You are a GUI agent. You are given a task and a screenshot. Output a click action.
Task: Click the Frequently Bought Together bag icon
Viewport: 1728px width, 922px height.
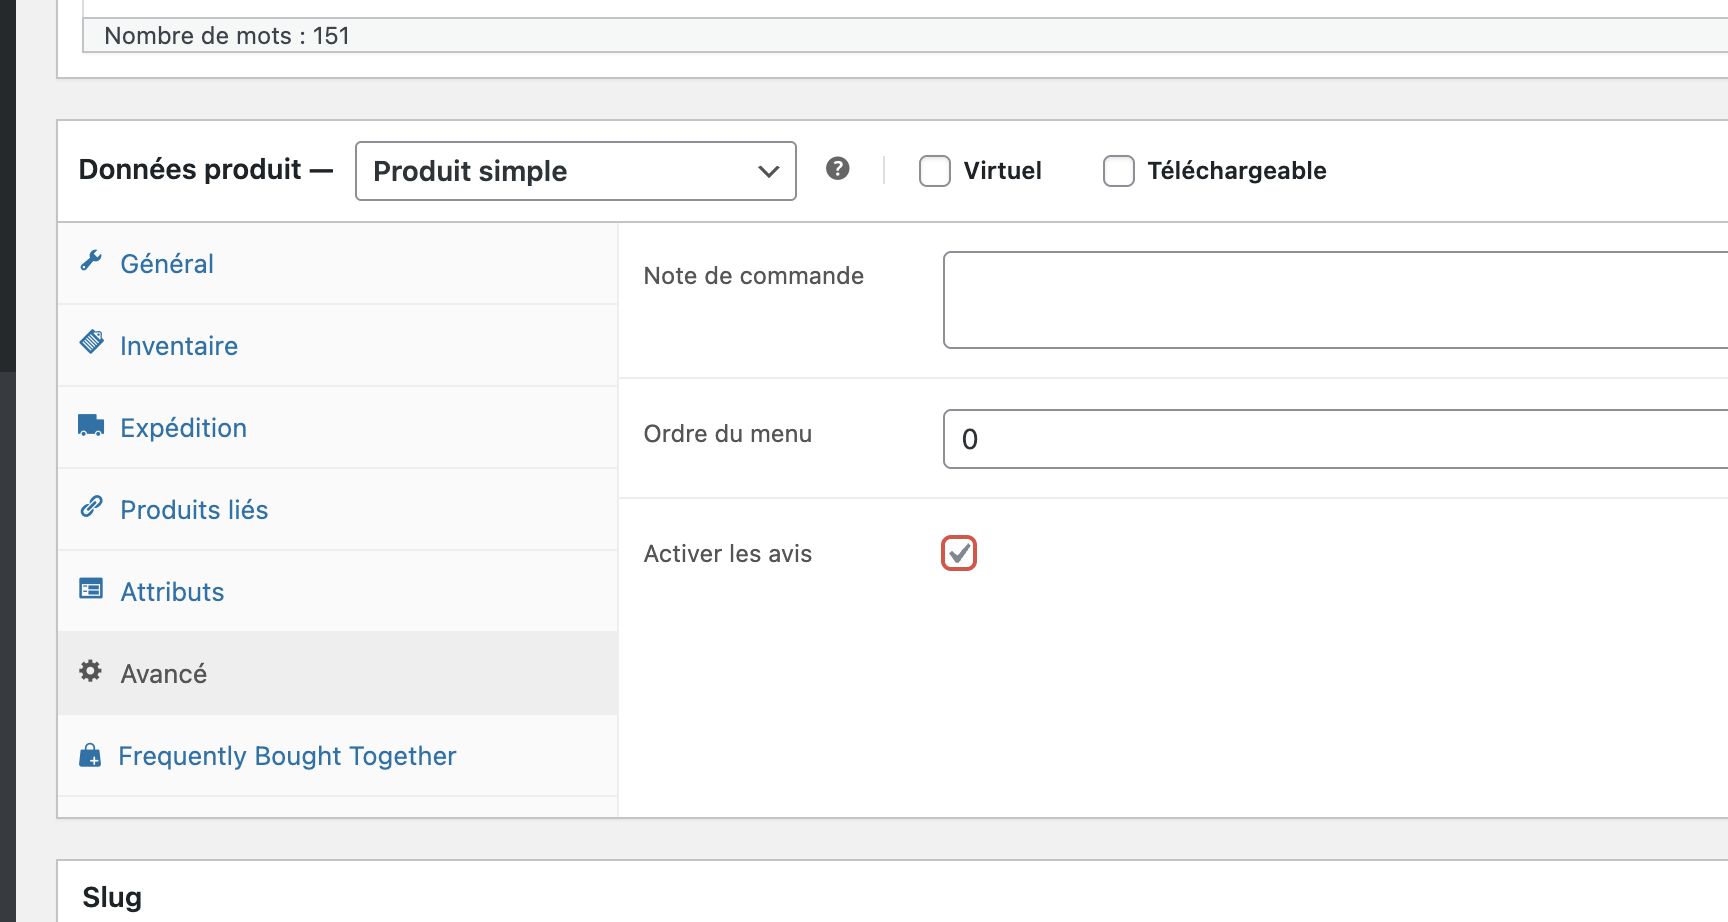(90, 755)
